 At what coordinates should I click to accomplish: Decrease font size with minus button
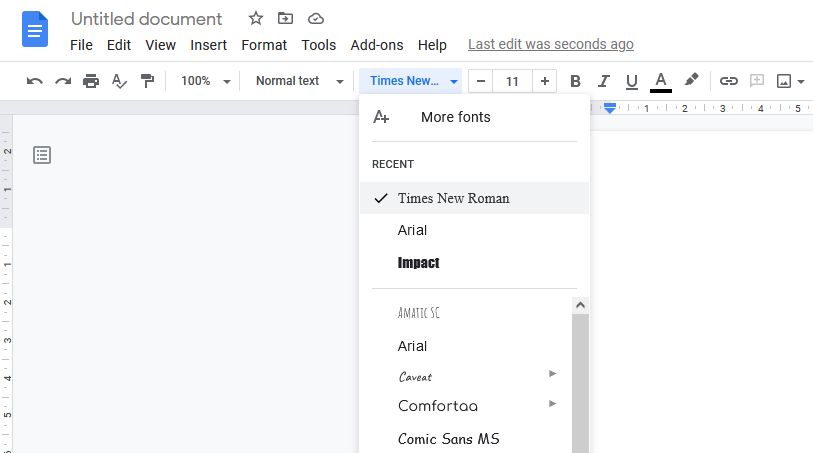[x=481, y=81]
